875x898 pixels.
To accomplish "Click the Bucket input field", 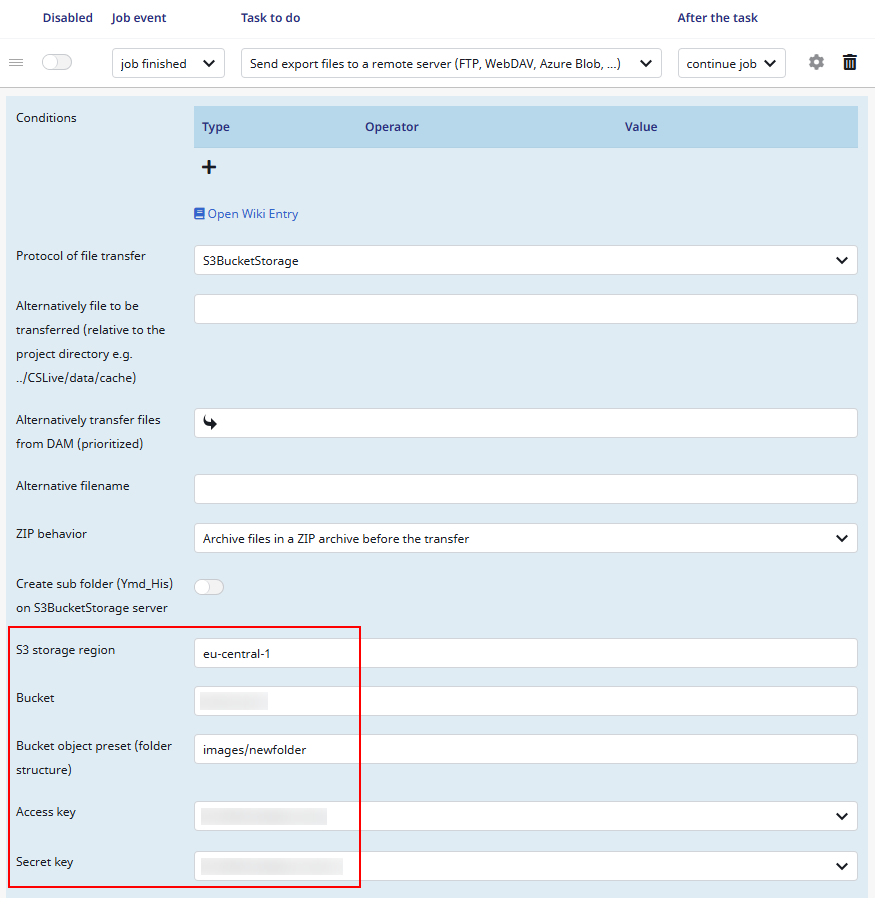I will (525, 701).
